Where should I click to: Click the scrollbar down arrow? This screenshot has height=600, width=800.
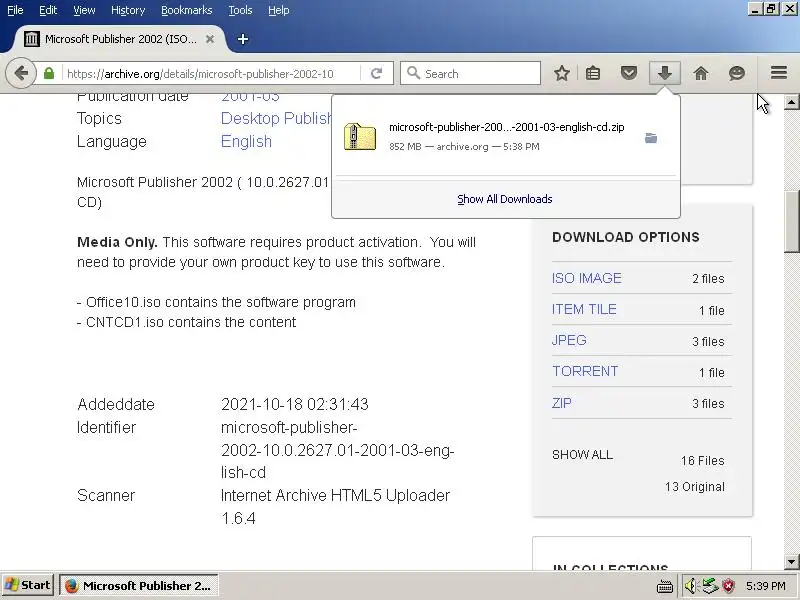pyautogui.click(x=791, y=562)
